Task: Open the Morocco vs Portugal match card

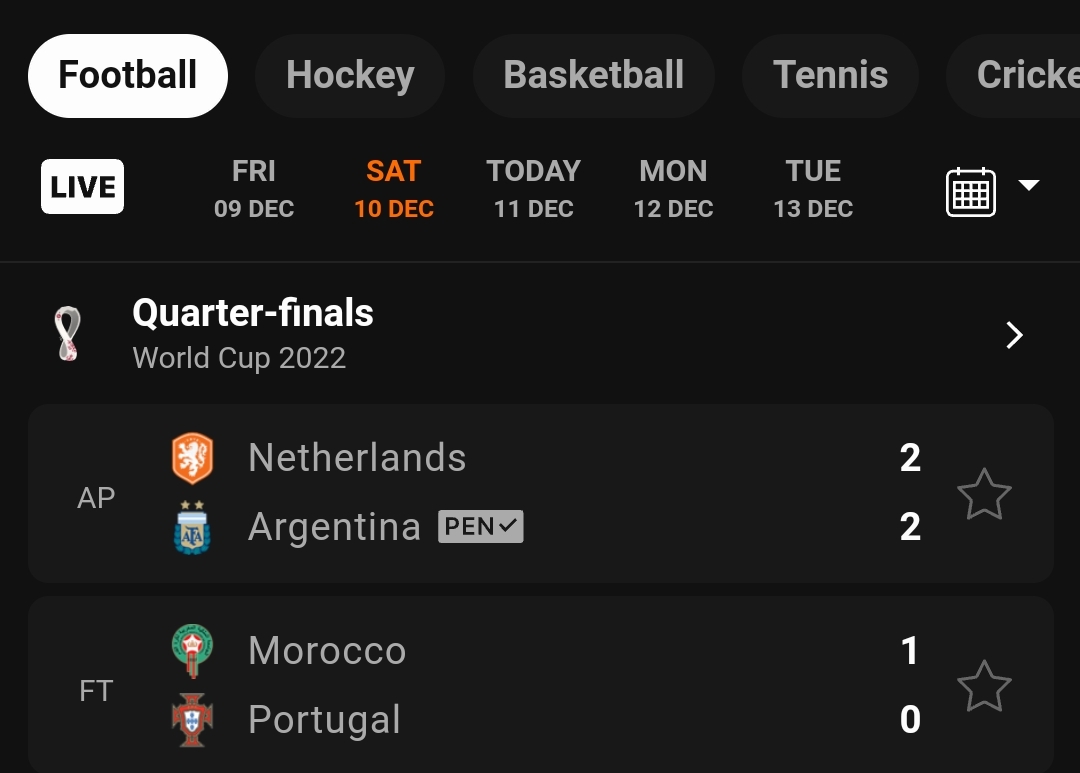Action: pos(600,686)
